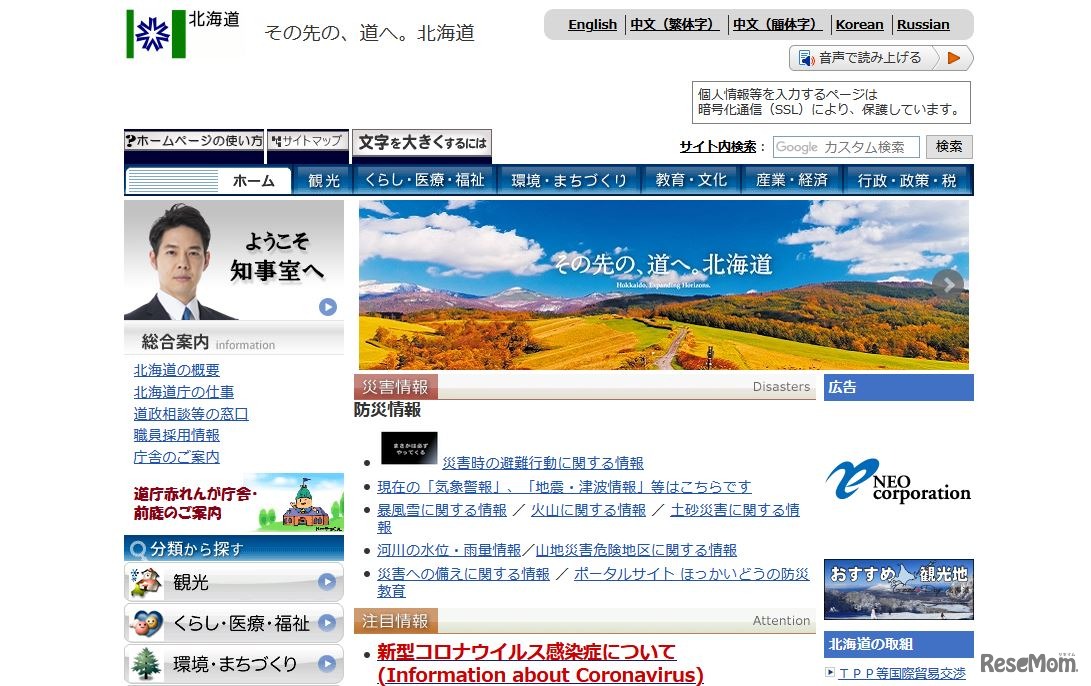
Task: Click the blue arrow on the 観光 sidebar button
Action: click(325, 581)
